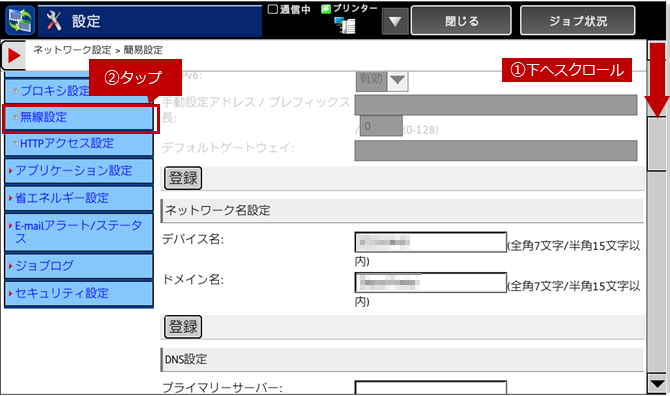This screenshot has width=670, height=396.
Task: Click the DNS設定 section header
Action: coord(402,359)
